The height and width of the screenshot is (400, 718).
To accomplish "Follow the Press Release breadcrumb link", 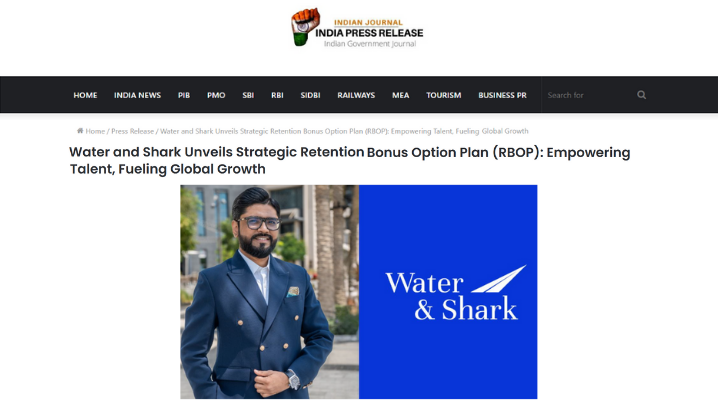I will tap(132, 131).
